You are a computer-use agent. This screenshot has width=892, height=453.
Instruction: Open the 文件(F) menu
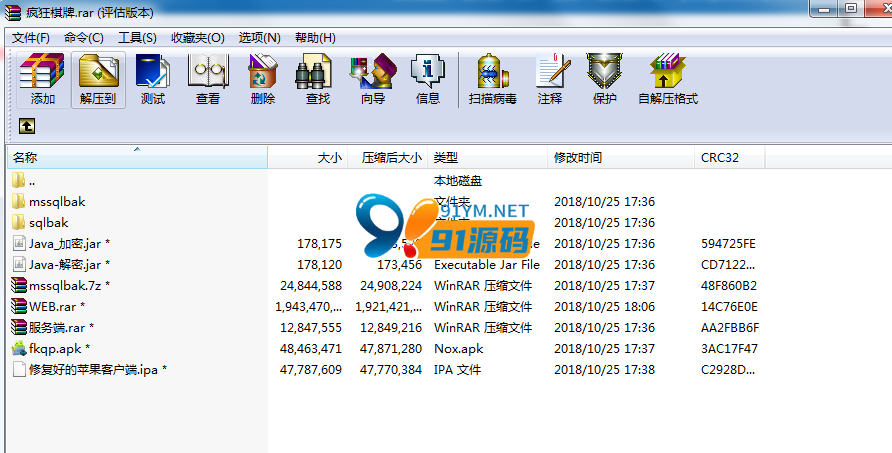(x=31, y=38)
